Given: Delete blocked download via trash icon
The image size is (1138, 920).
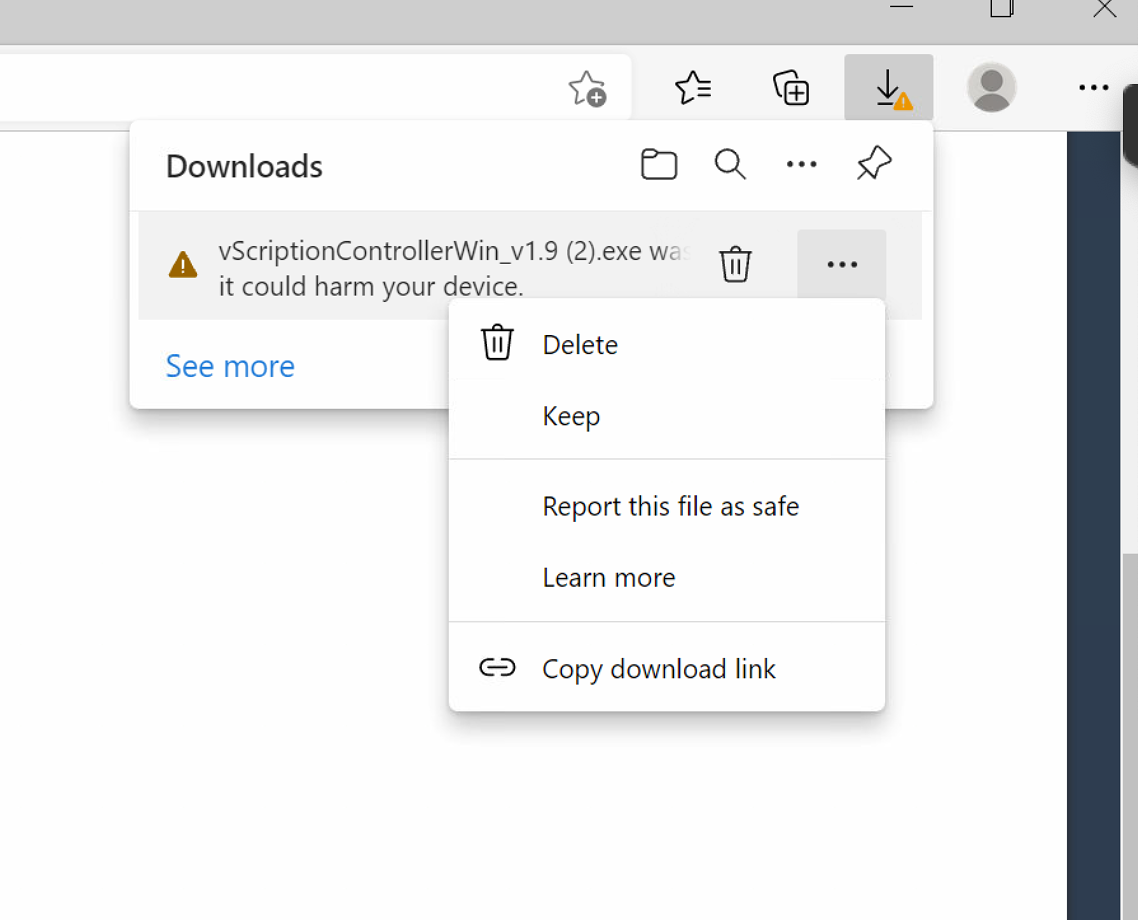Looking at the screenshot, I should [735, 264].
